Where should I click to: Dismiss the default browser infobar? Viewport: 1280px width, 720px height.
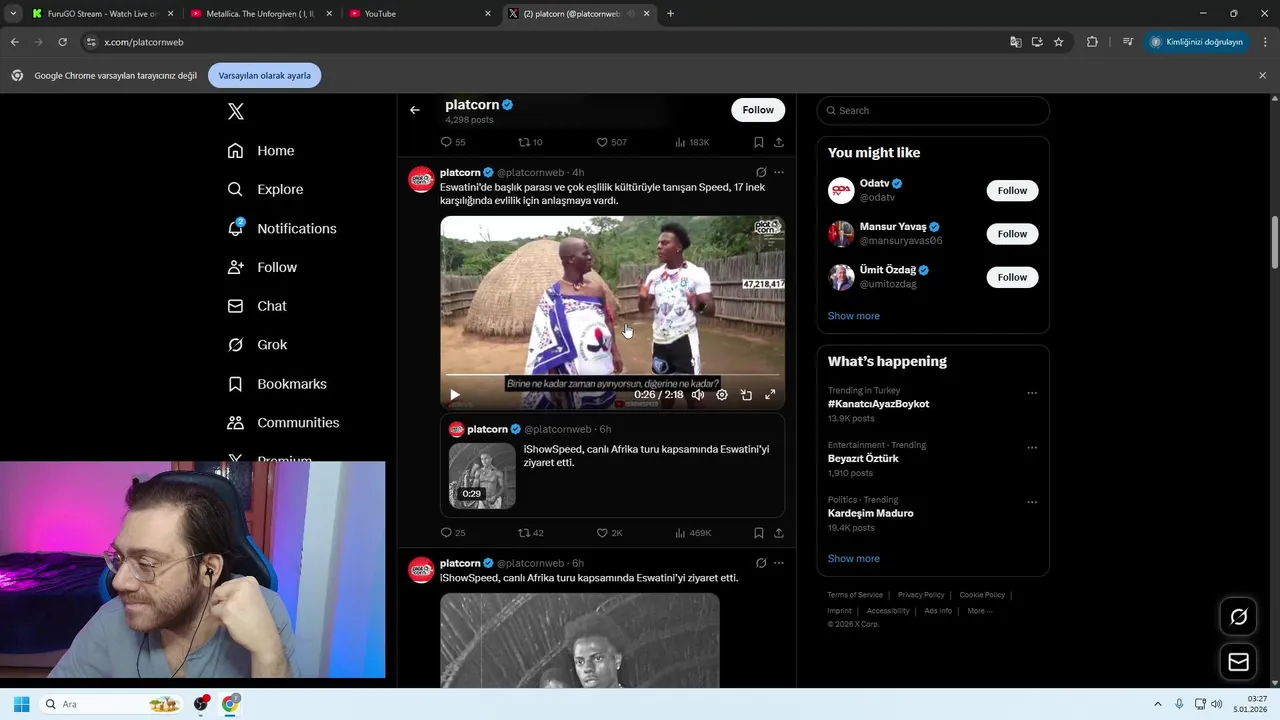[x=1262, y=76]
